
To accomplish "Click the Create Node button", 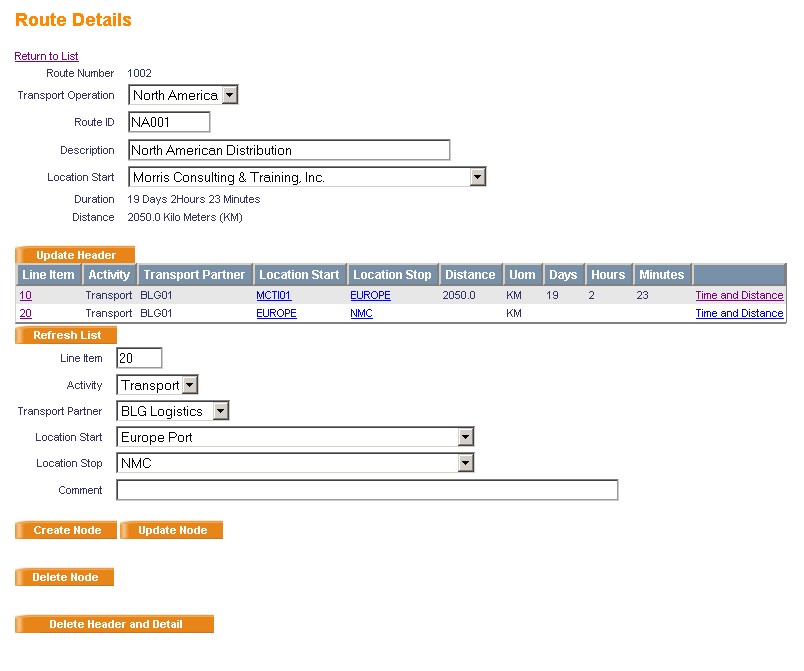I will 66,530.
